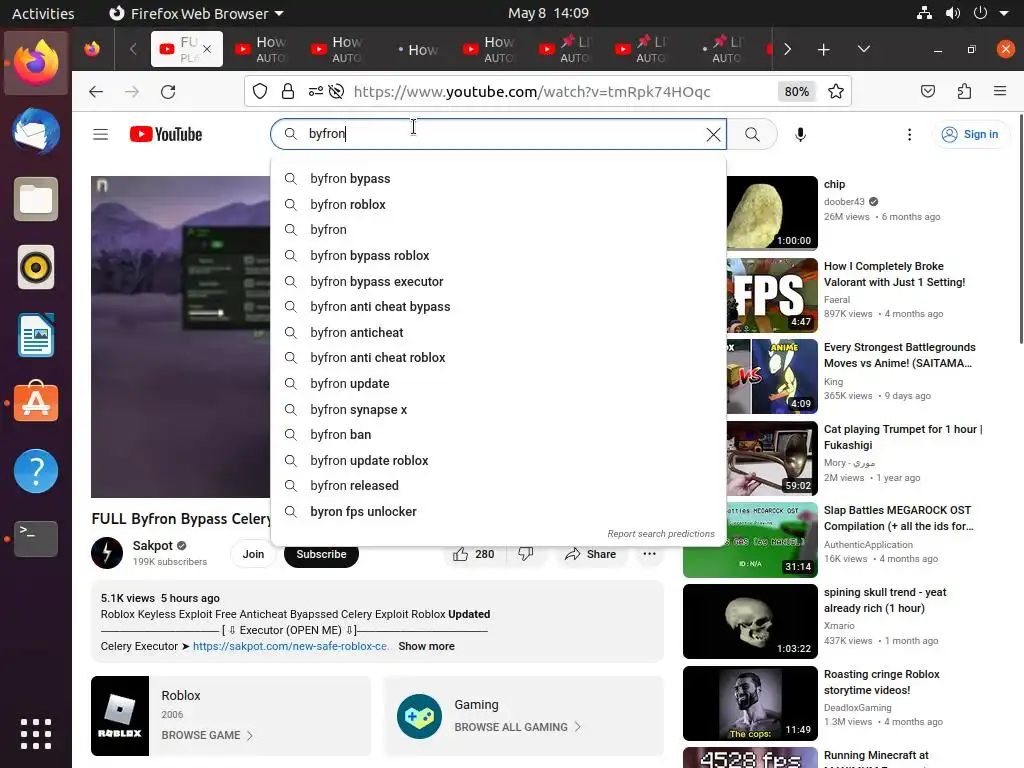The height and width of the screenshot is (768, 1024).
Task: Open the sakpot.com executor link
Action: pyautogui.click(x=291, y=646)
